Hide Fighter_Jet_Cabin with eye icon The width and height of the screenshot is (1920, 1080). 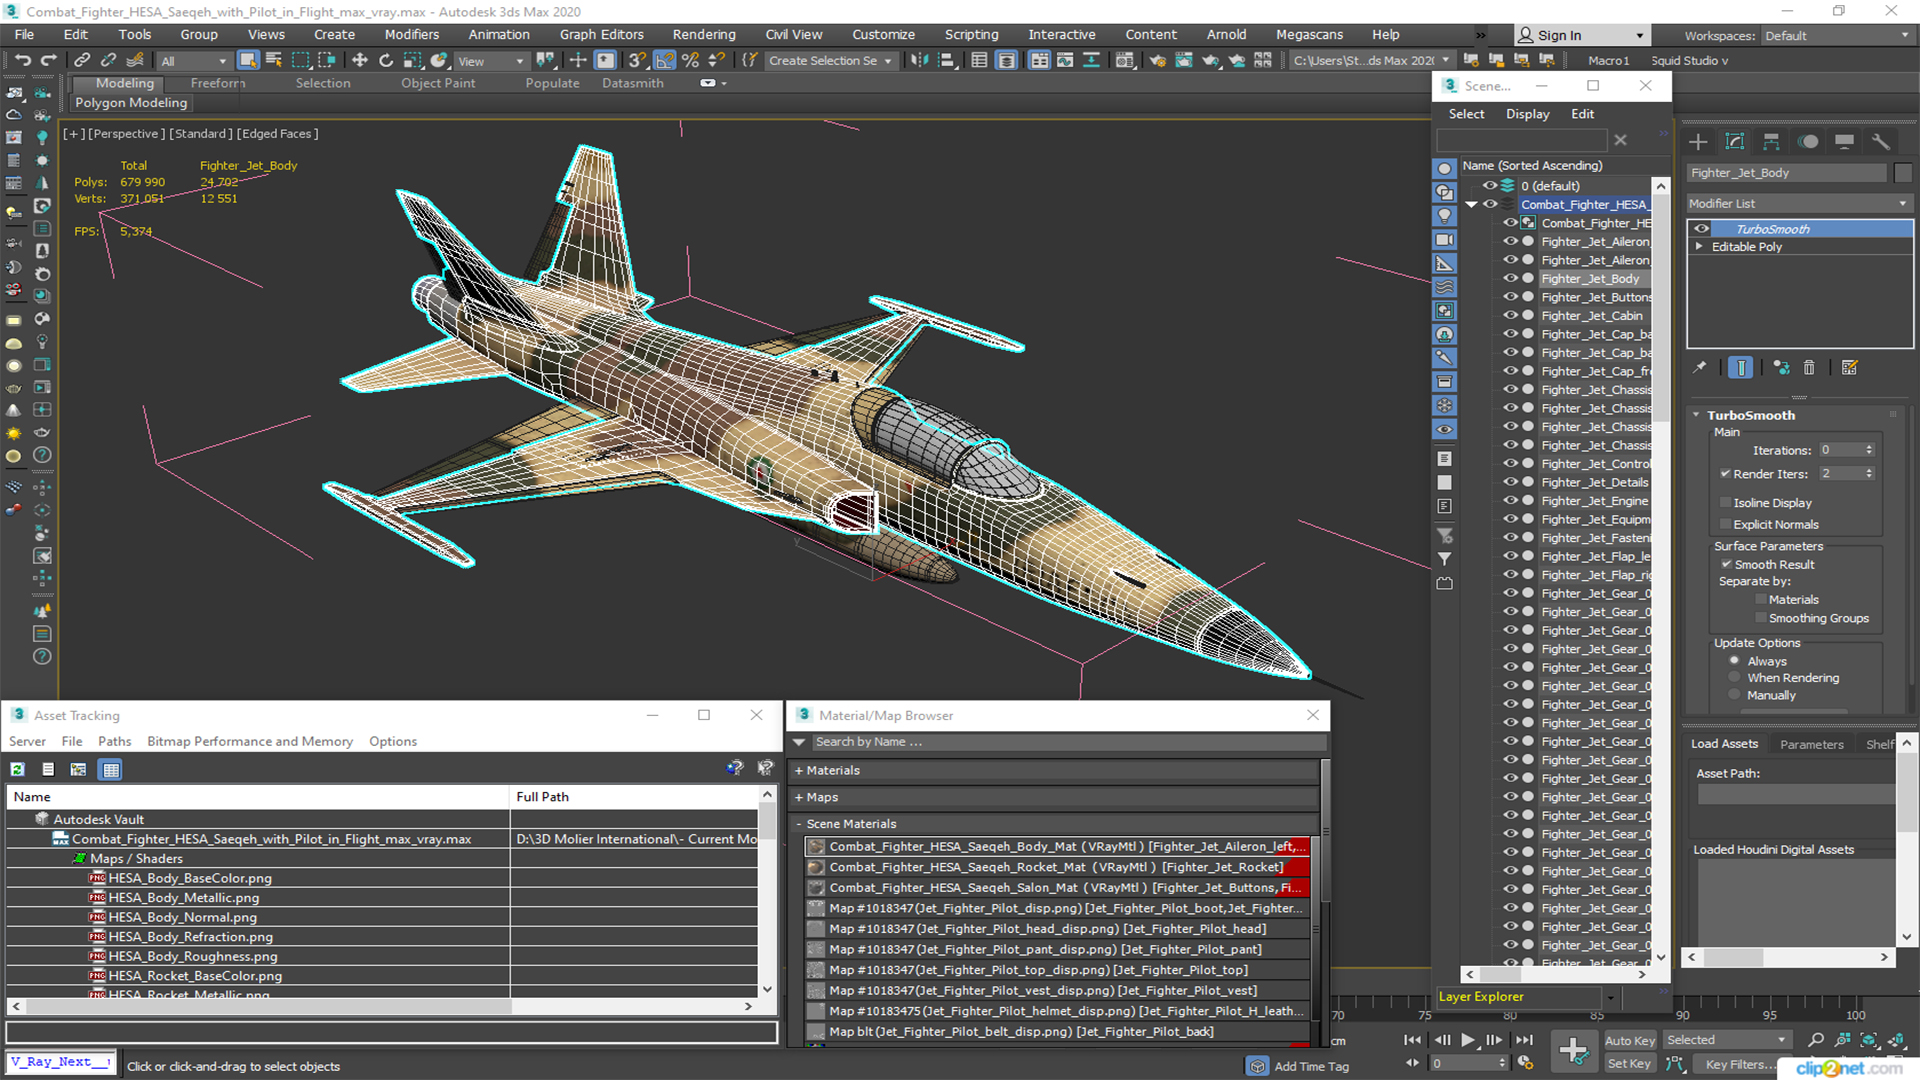tap(1511, 315)
